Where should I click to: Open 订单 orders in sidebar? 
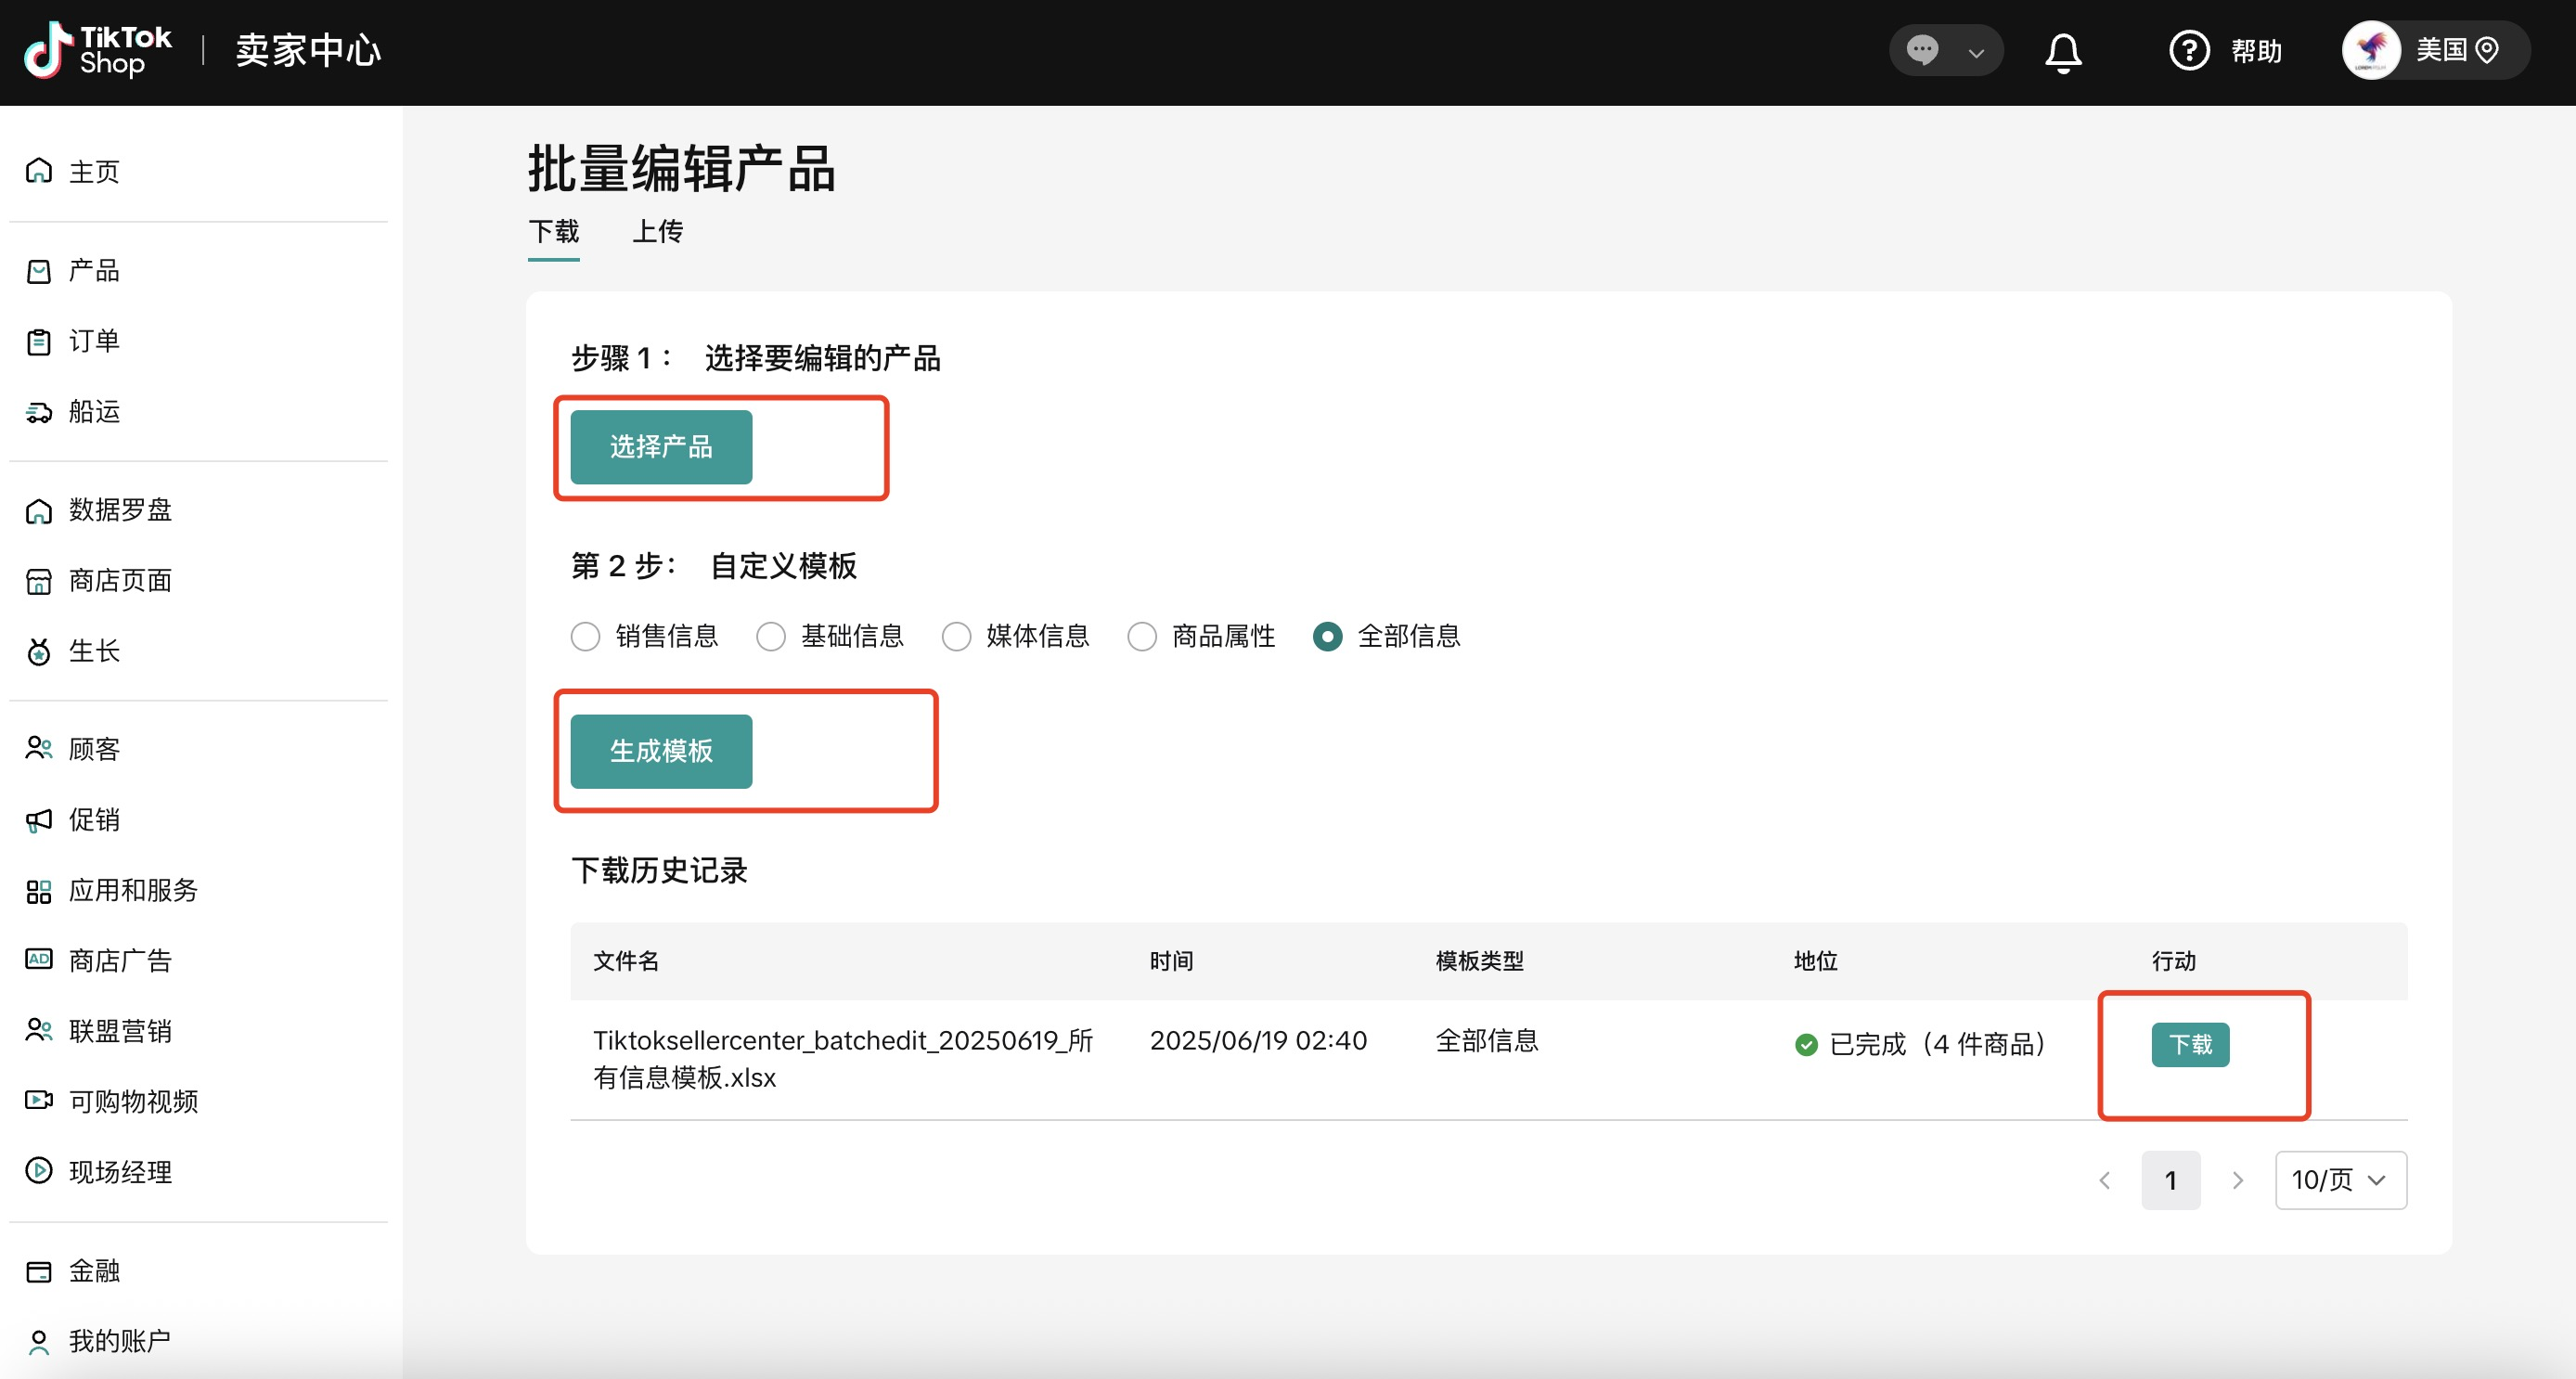(x=93, y=341)
